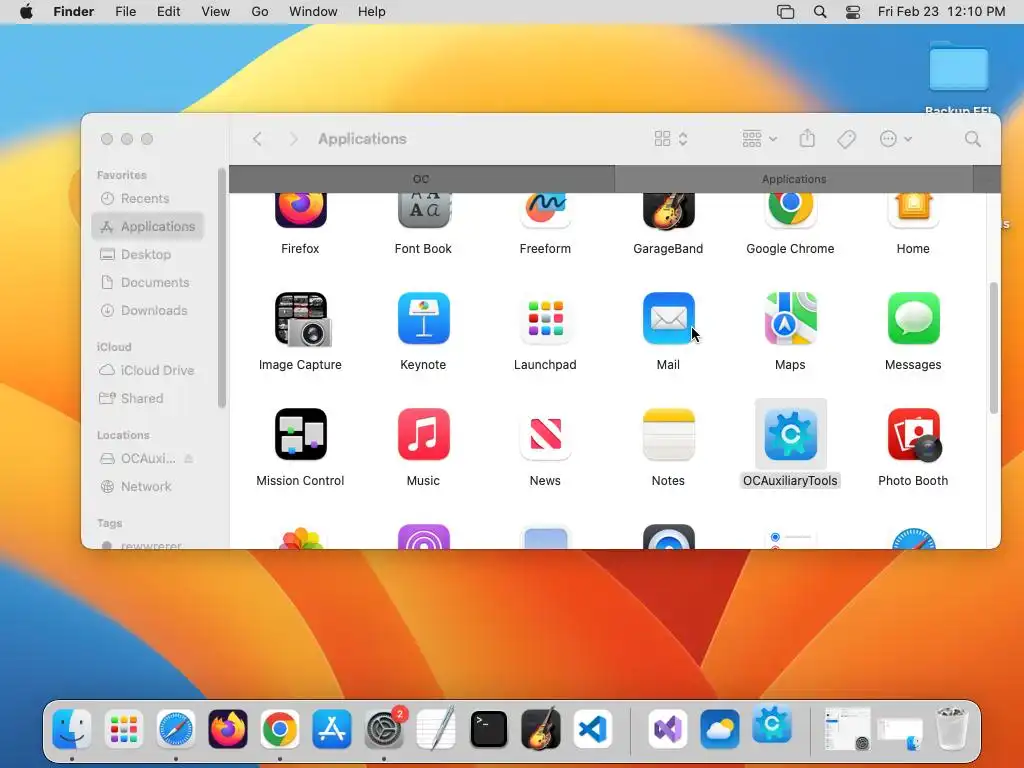Select the GarageBand app in Finder window
The width and height of the screenshot is (1024, 768).
point(668,210)
